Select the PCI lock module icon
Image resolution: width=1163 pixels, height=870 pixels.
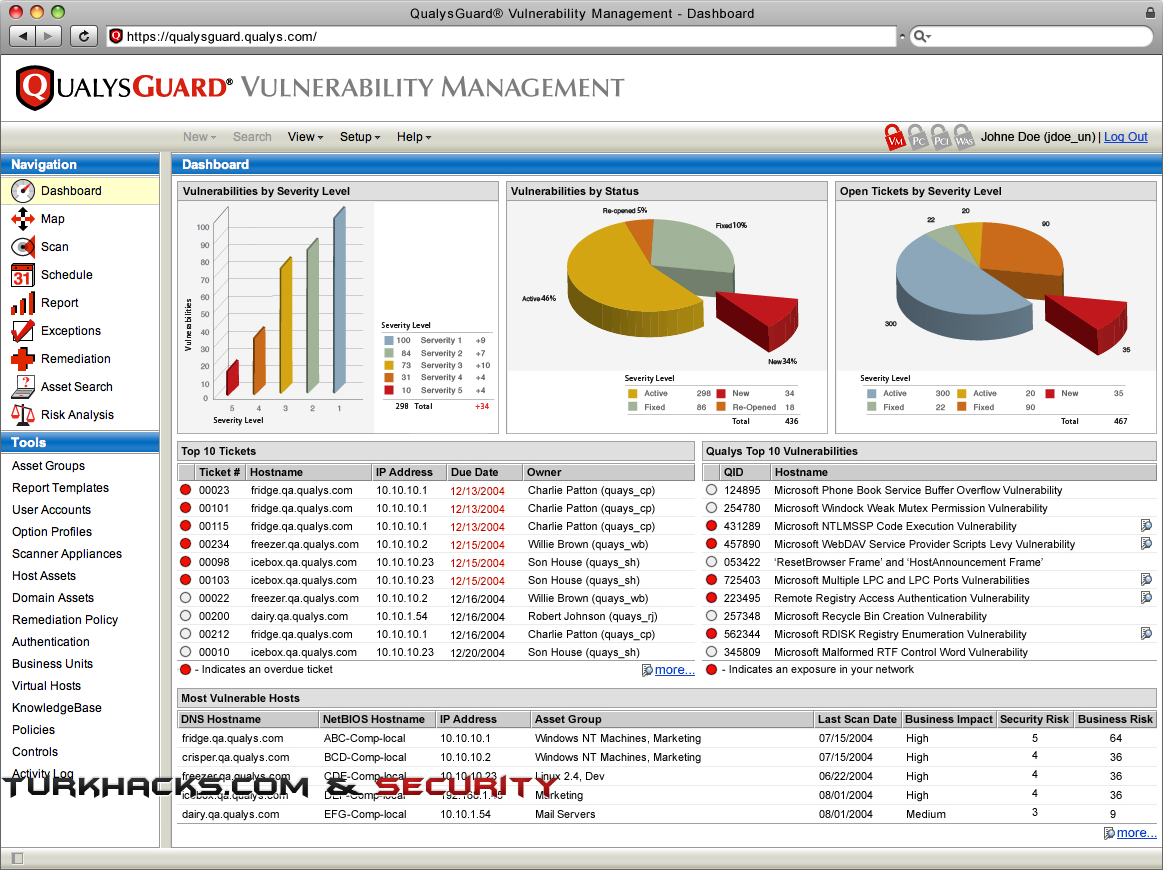[940, 137]
